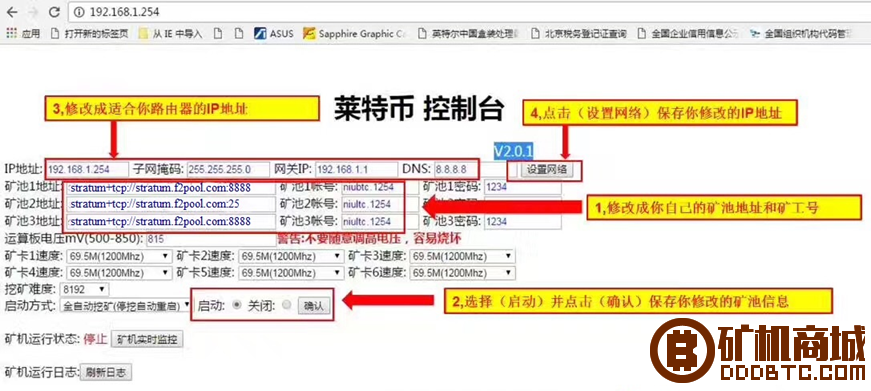The width and height of the screenshot is (871, 391).
Task: Open the 矿卡4速度 dropdown
Action: pyautogui.click(x=119, y=273)
